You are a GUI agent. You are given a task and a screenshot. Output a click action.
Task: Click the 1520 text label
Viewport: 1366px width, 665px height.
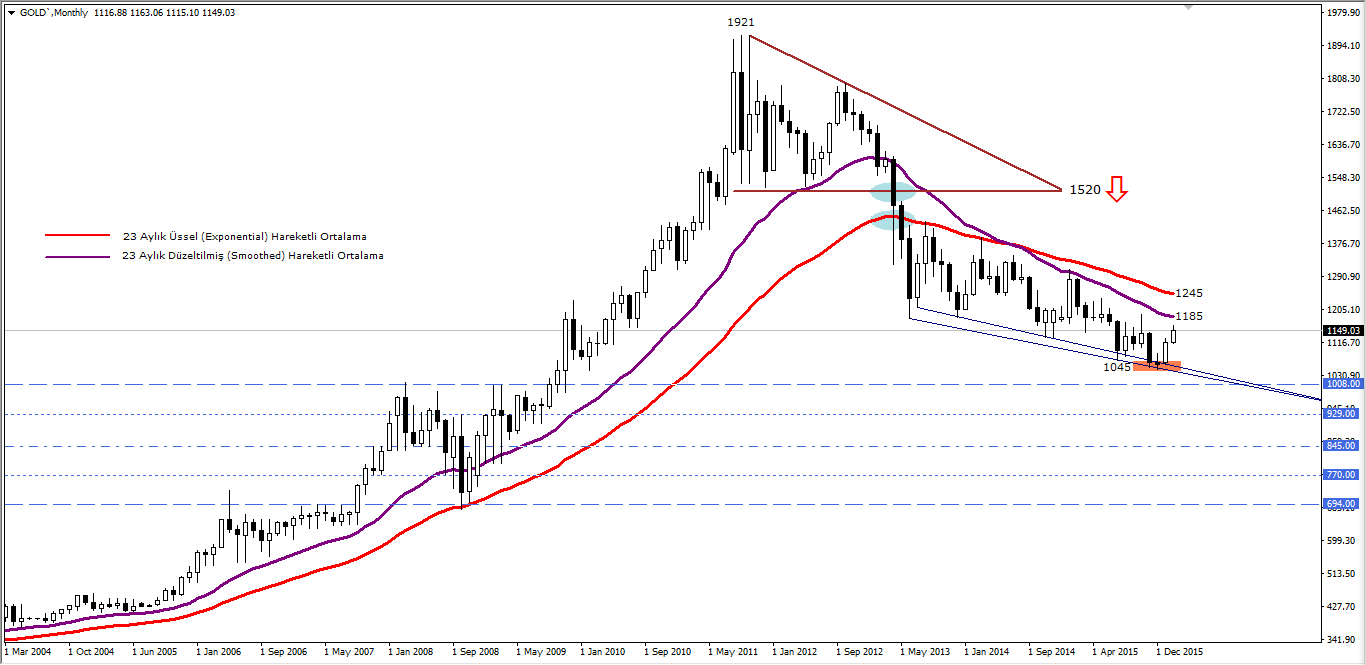coord(1084,189)
